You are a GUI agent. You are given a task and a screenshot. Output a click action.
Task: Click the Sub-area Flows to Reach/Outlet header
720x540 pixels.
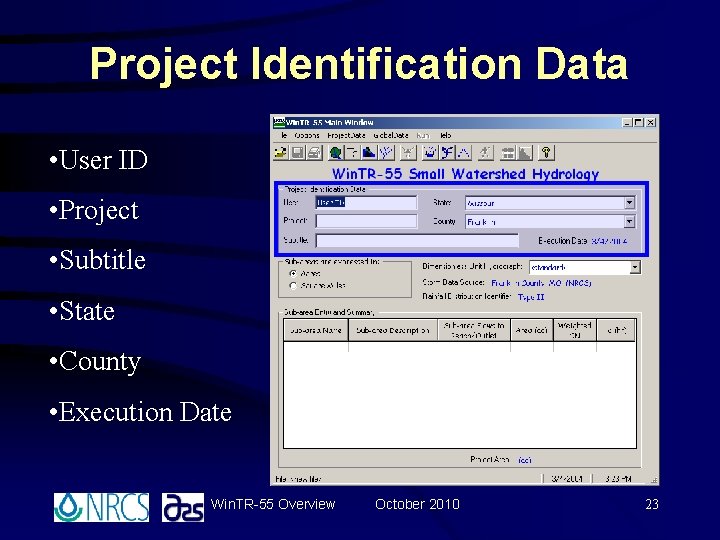474,330
